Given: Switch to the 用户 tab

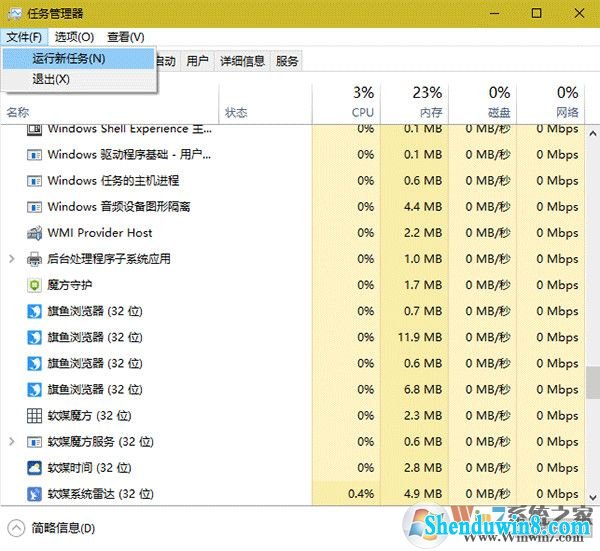Looking at the screenshot, I should [197, 61].
